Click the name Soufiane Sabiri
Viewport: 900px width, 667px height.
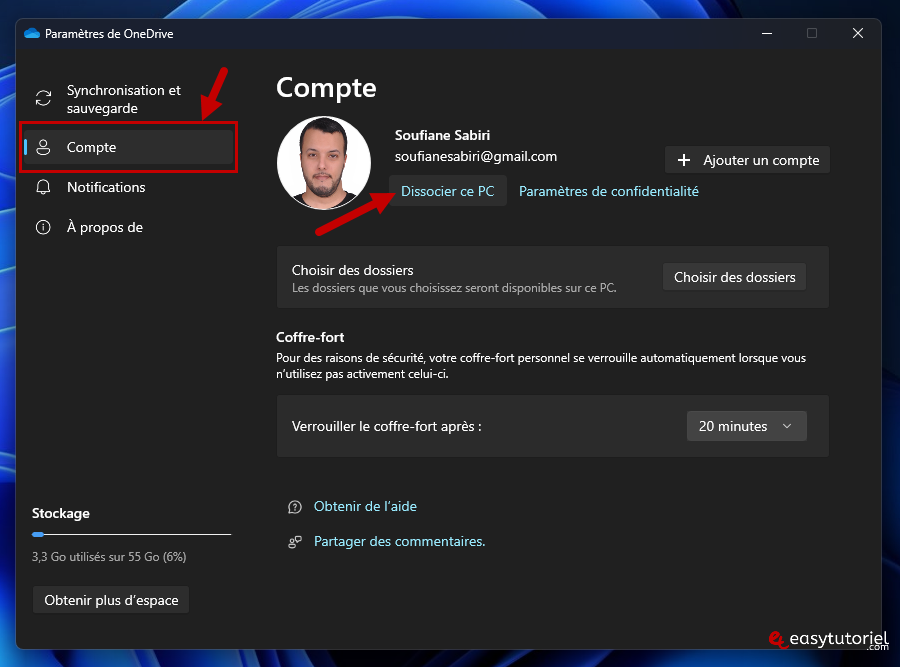click(x=443, y=135)
